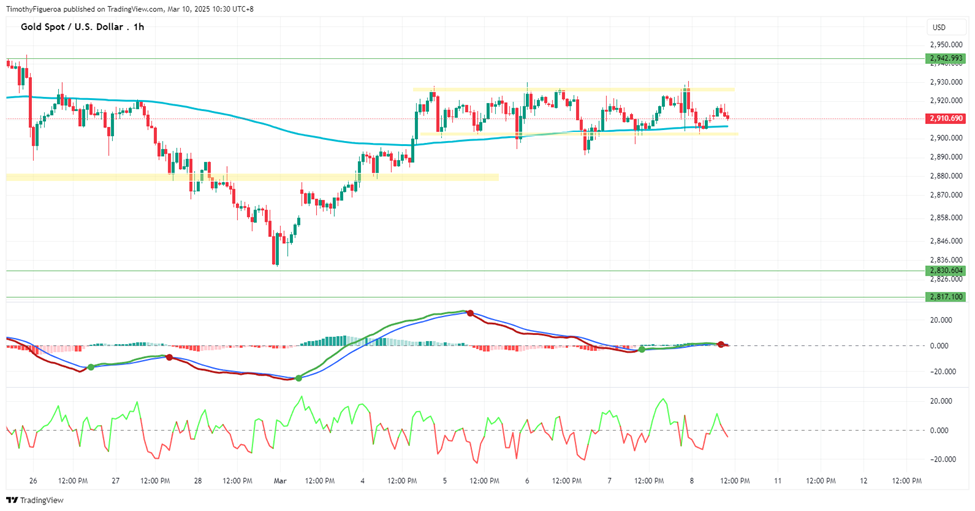This screenshot has width=975, height=511.
Task: Click the 2,846.000 price axis value
Action: 946,241
